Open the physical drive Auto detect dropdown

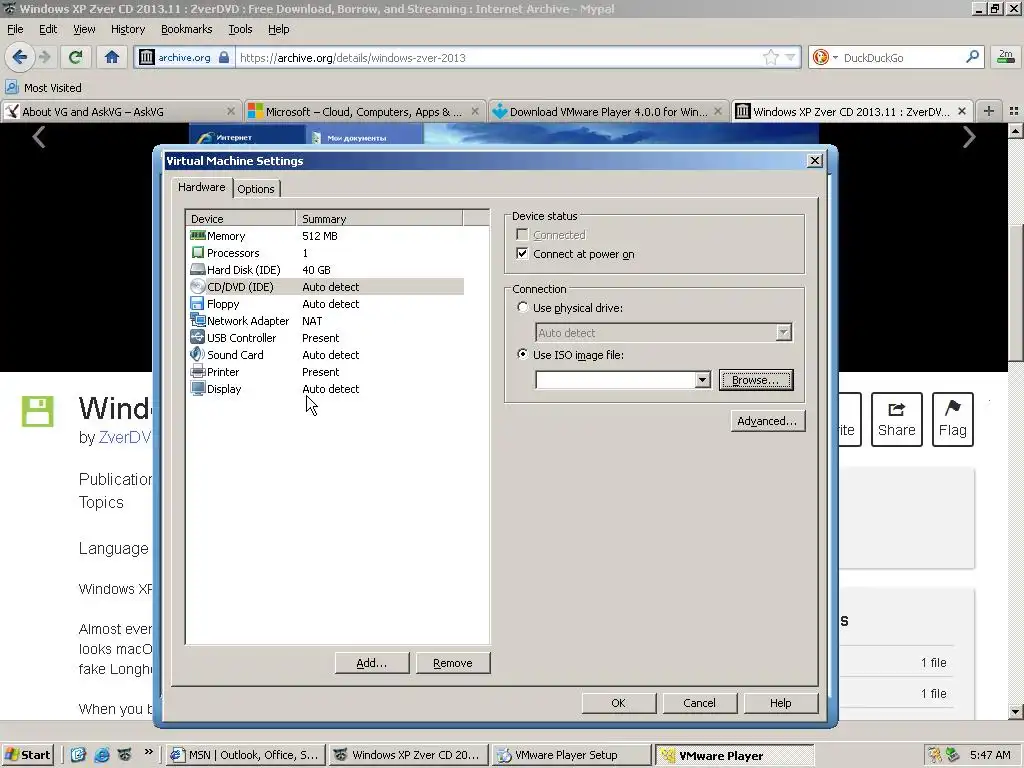[783, 332]
